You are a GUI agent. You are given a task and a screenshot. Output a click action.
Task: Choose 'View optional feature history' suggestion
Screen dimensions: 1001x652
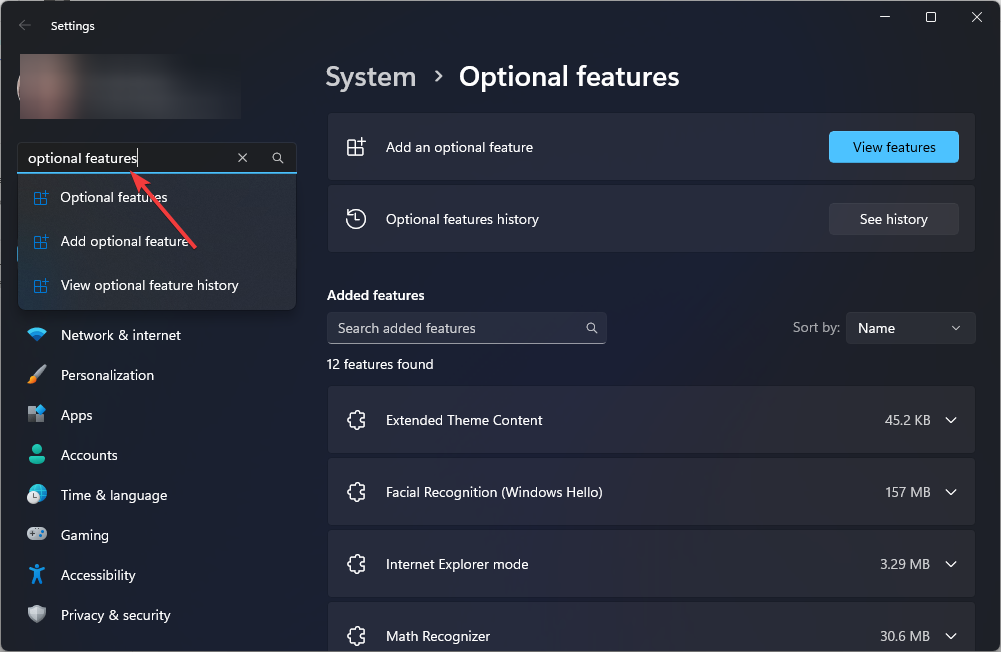click(149, 285)
